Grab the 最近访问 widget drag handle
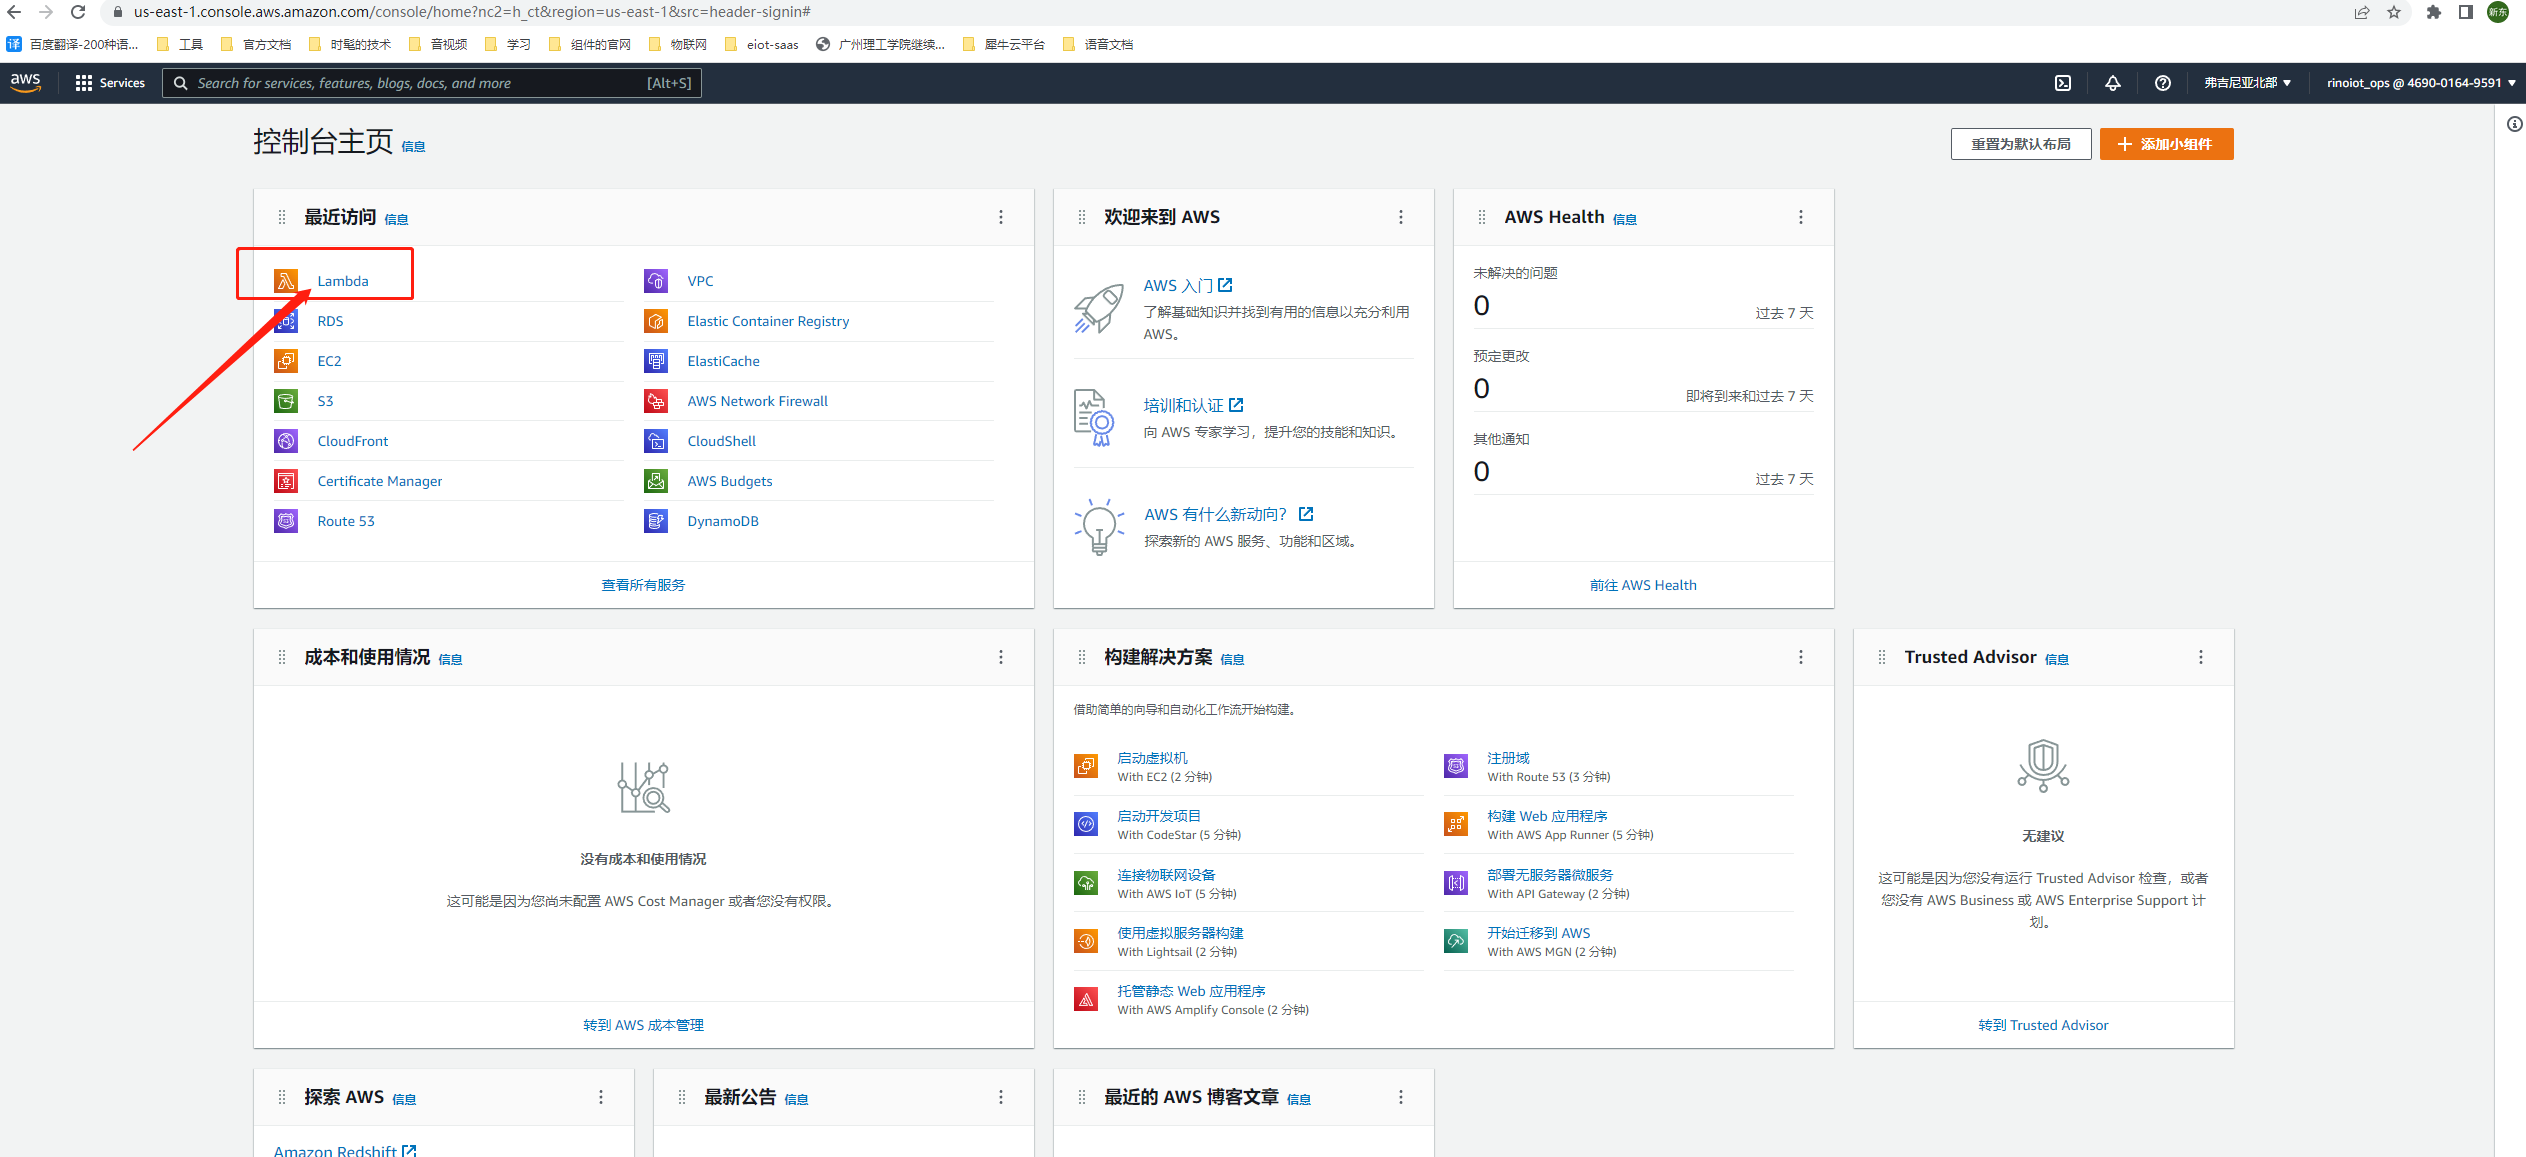 pyautogui.click(x=282, y=217)
